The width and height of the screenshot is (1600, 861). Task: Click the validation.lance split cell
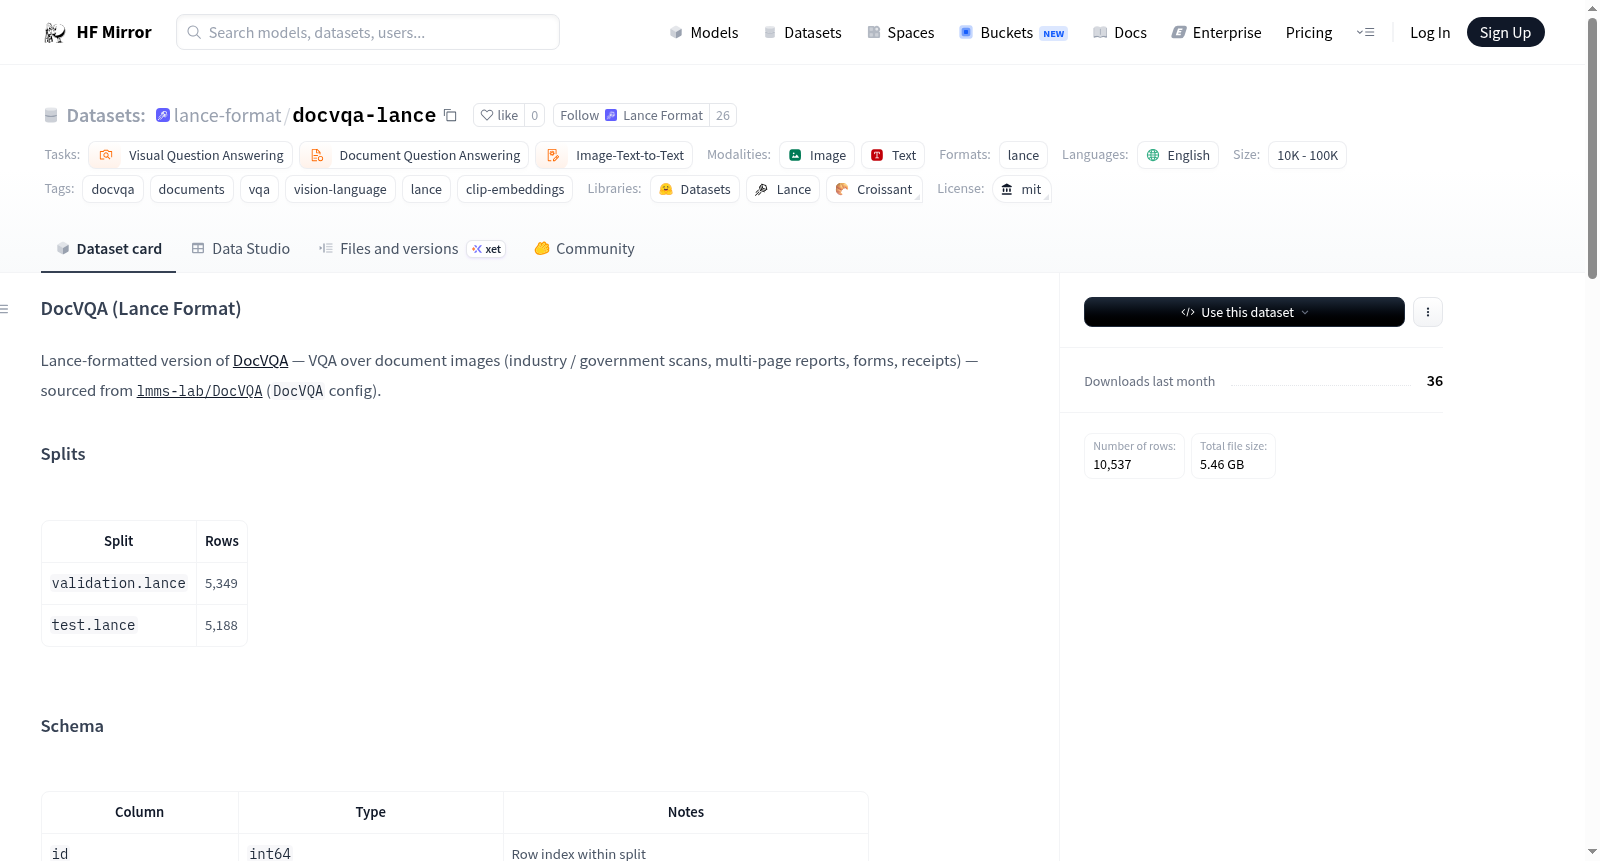click(119, 583)
